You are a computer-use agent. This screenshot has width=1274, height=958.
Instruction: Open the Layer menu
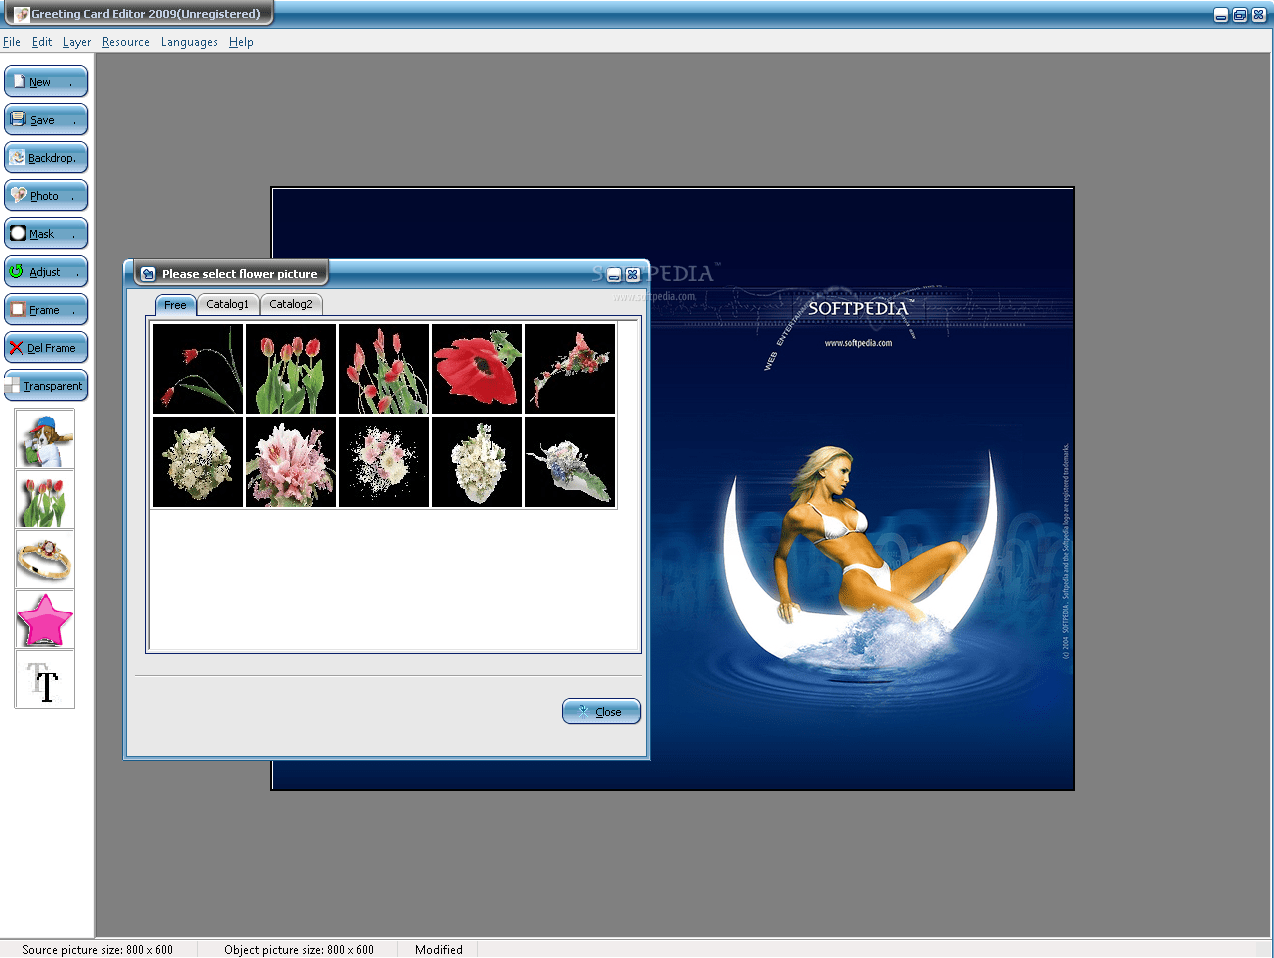(76, 42)
